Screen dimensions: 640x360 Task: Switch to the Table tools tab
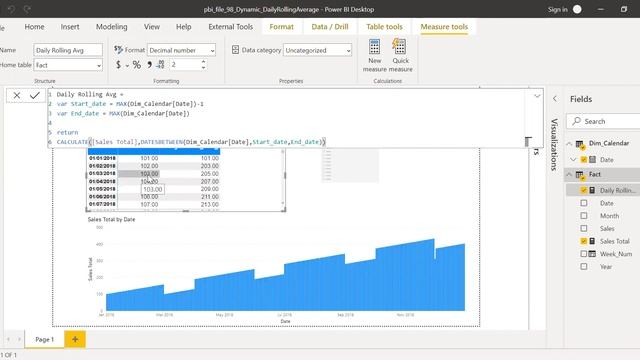coord(384,27)
